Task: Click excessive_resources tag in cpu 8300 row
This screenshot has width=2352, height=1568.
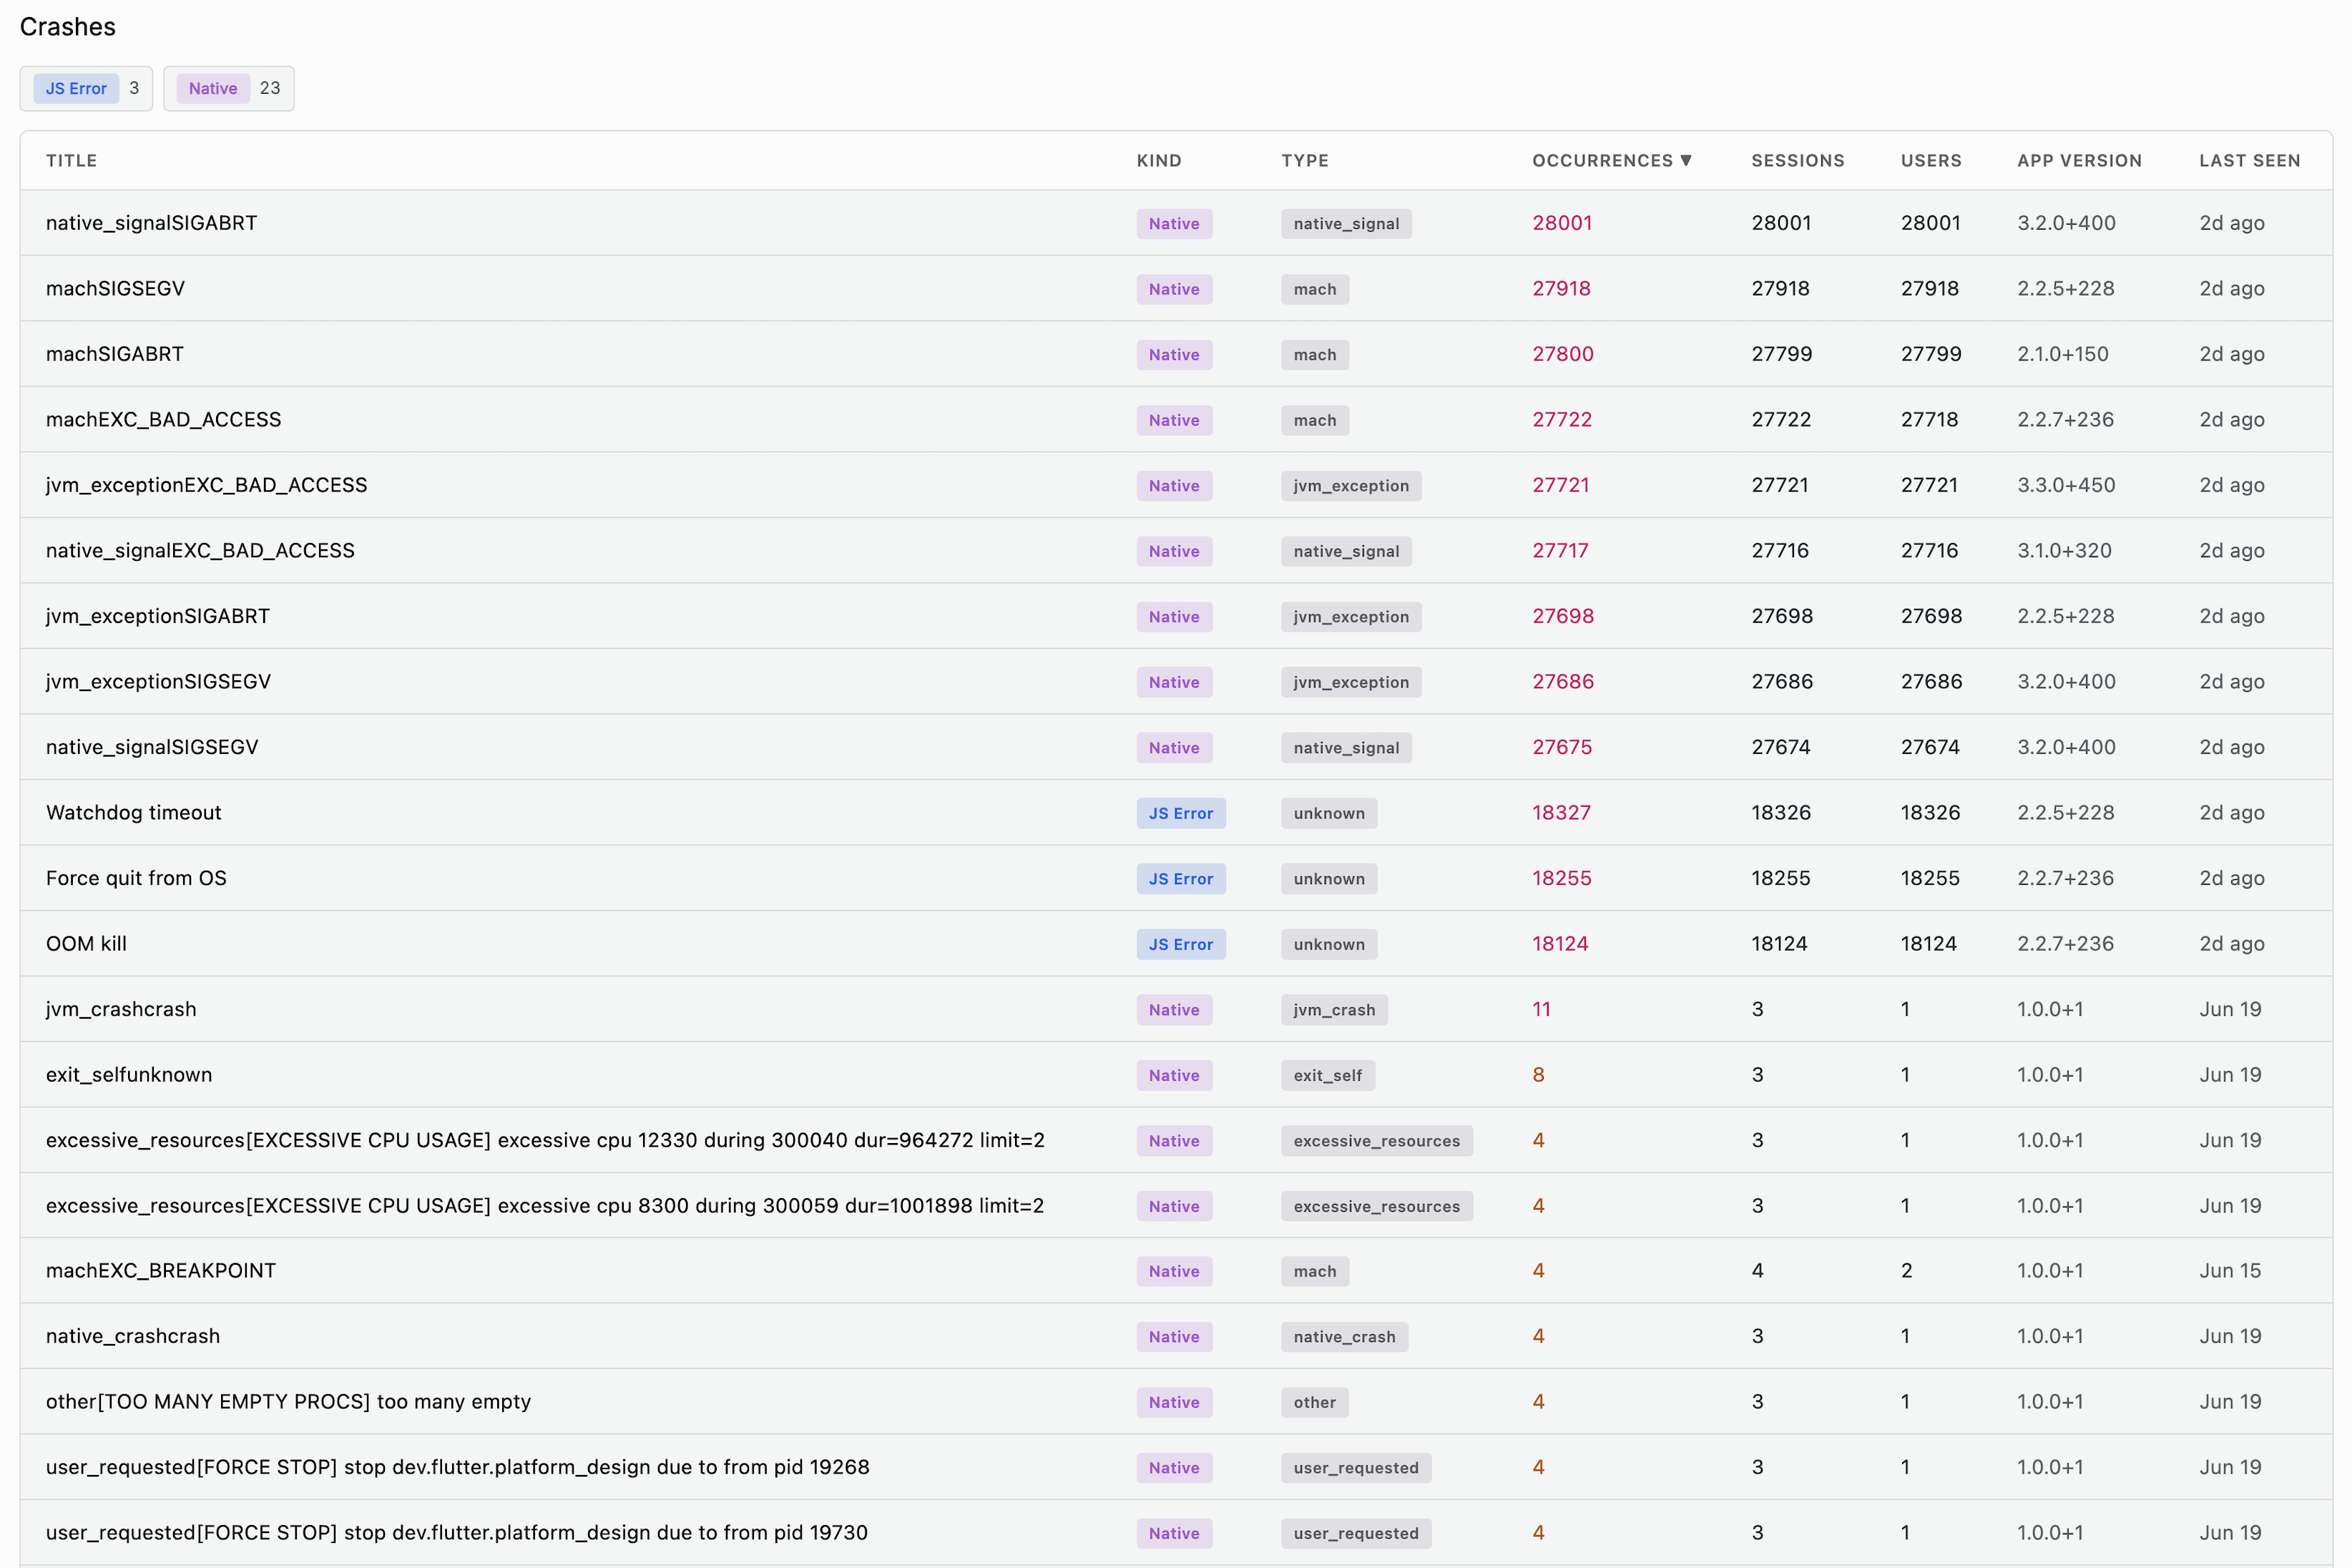Action: coord(1377,1206)
